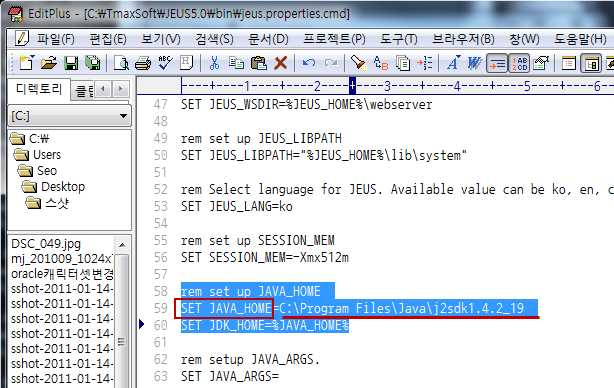Open the [C:] drive dropdown
The height and width of the screenshot is (388, 614).
coord(123,116)
